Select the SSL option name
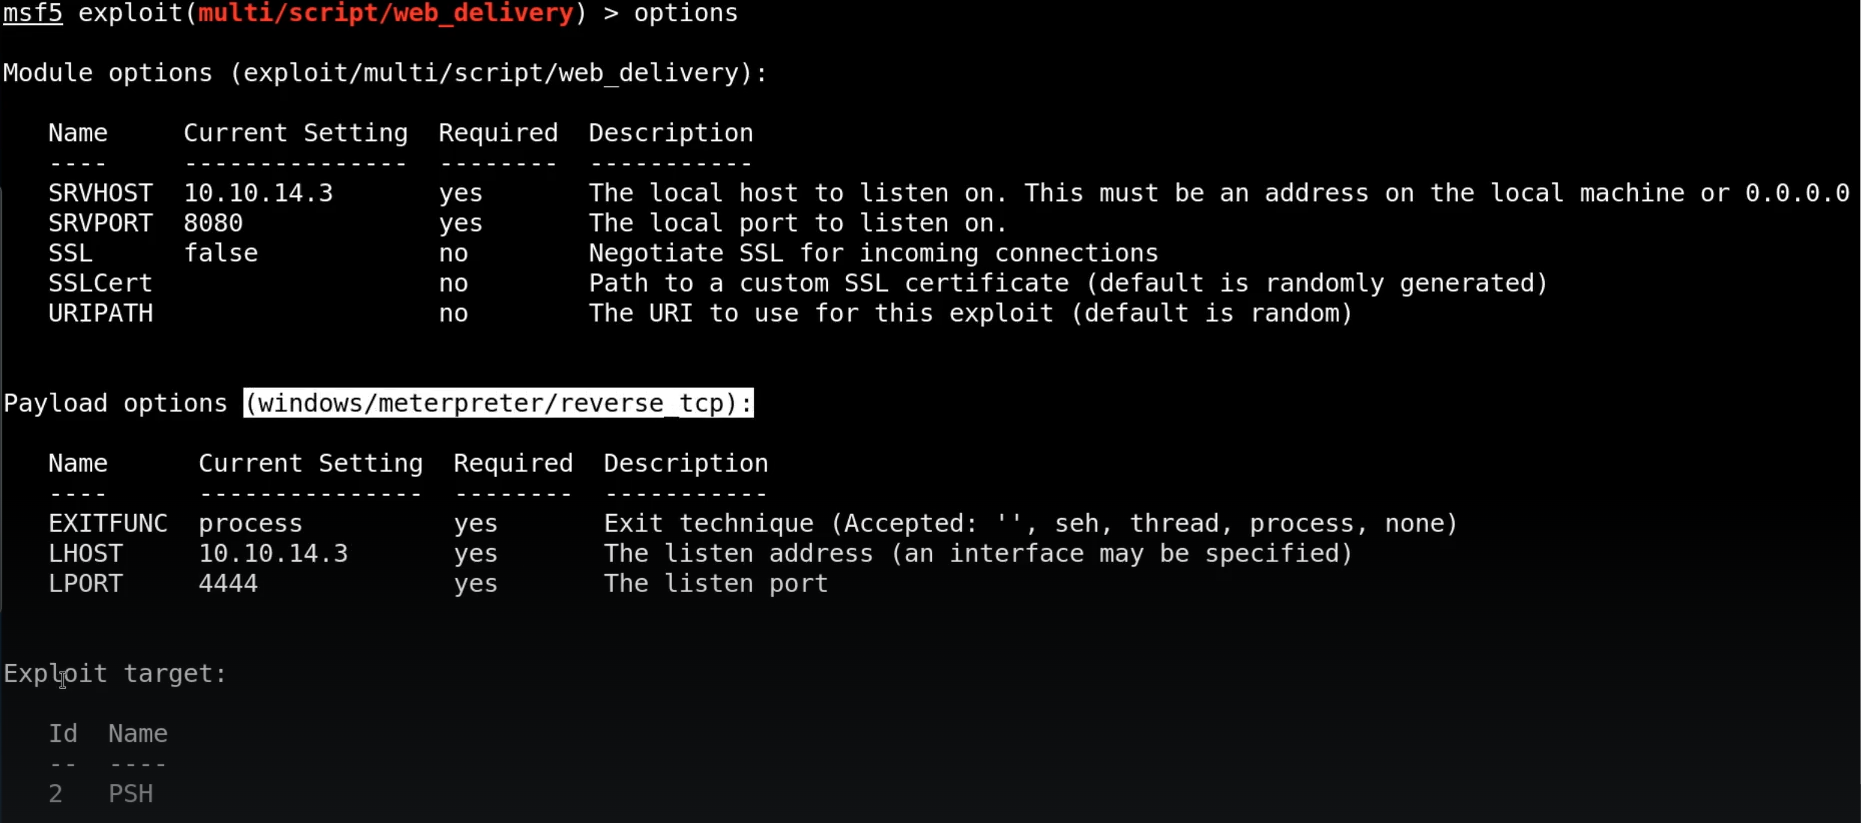Viewport: 1861px width, 823px height. 70,253
